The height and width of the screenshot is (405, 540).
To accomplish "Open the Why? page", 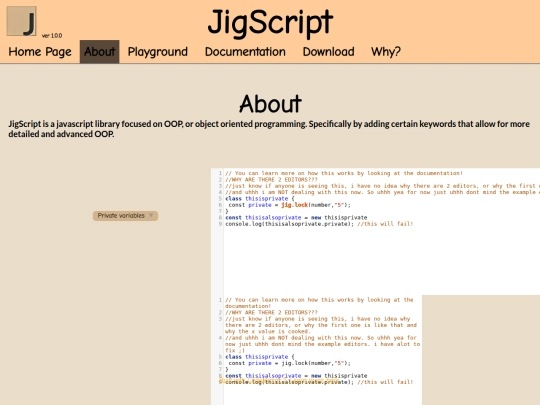I will pyautogui.click(x=386, y=52).
